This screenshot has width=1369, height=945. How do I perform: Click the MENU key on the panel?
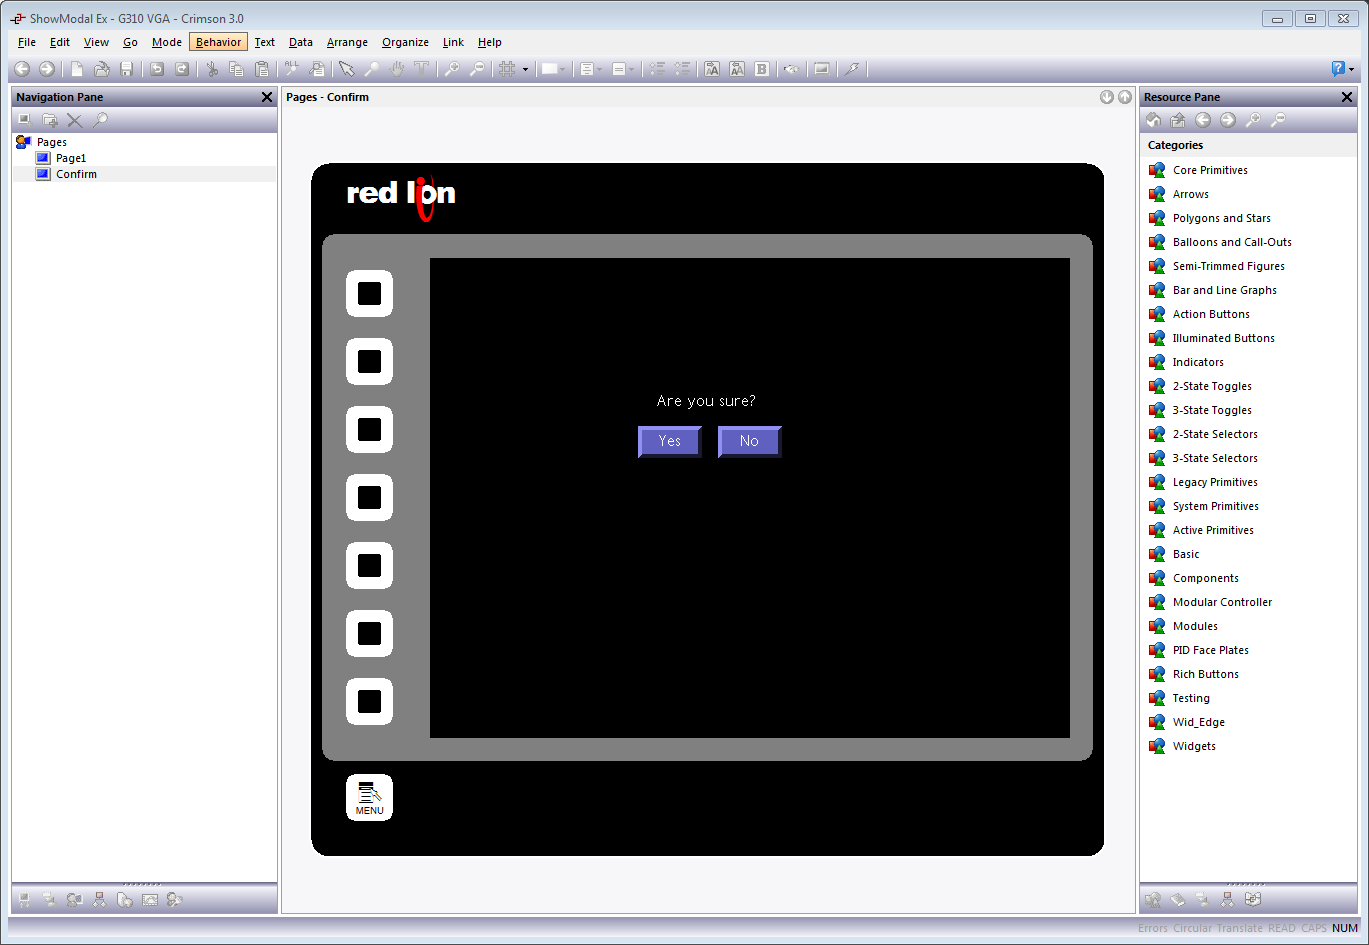(369, 797)
